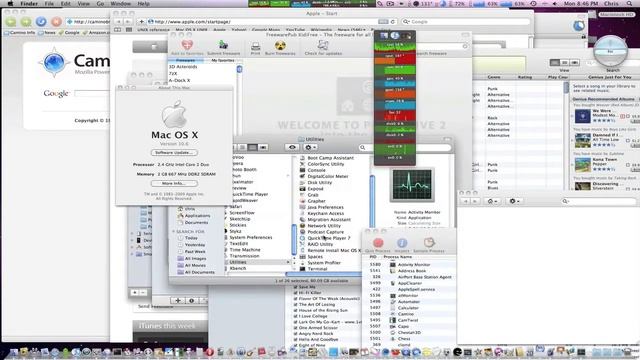Switch Utilities window to Cover Flow
Image resolution: width=640 pixels, height=360 pixels.
[x=263, y=147]
